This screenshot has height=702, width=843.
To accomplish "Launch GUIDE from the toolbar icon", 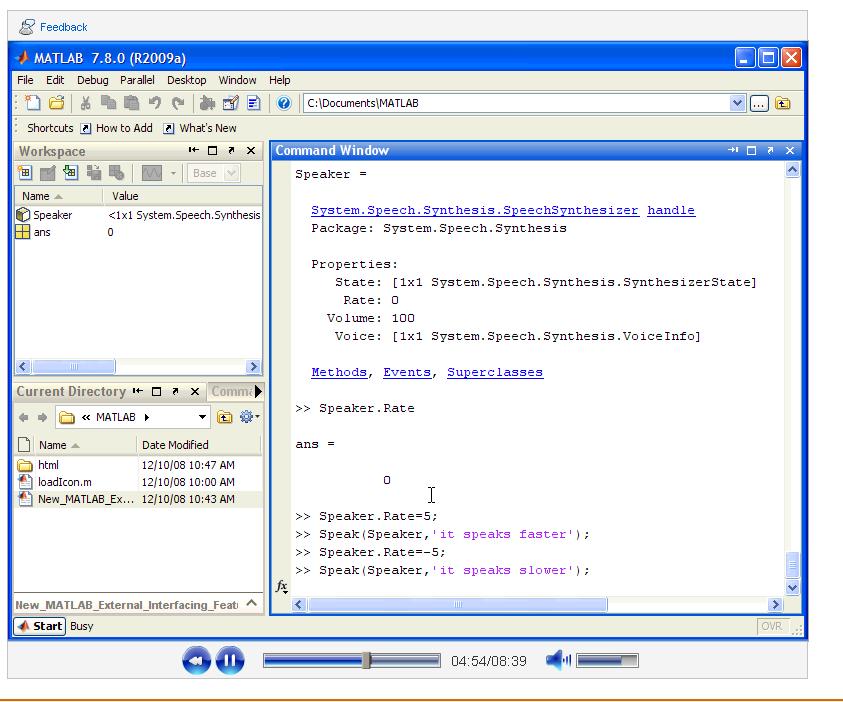I will click(231, 103).
